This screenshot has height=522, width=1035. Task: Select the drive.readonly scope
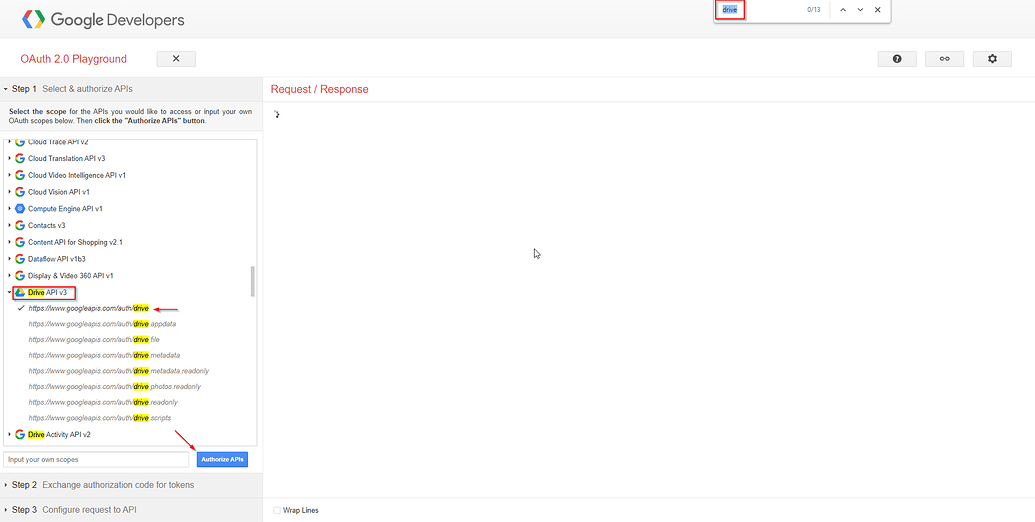(103, 402)
